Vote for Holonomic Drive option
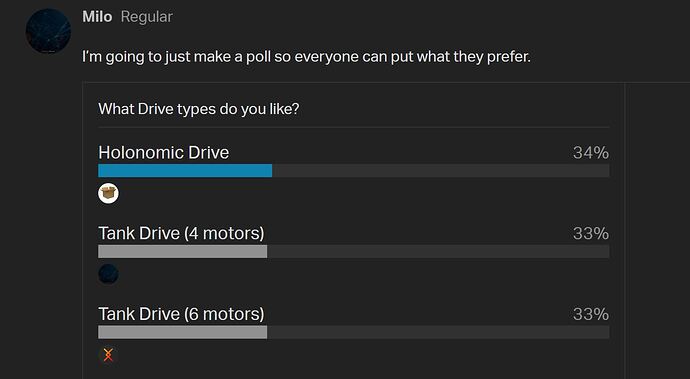 point(164,152)
